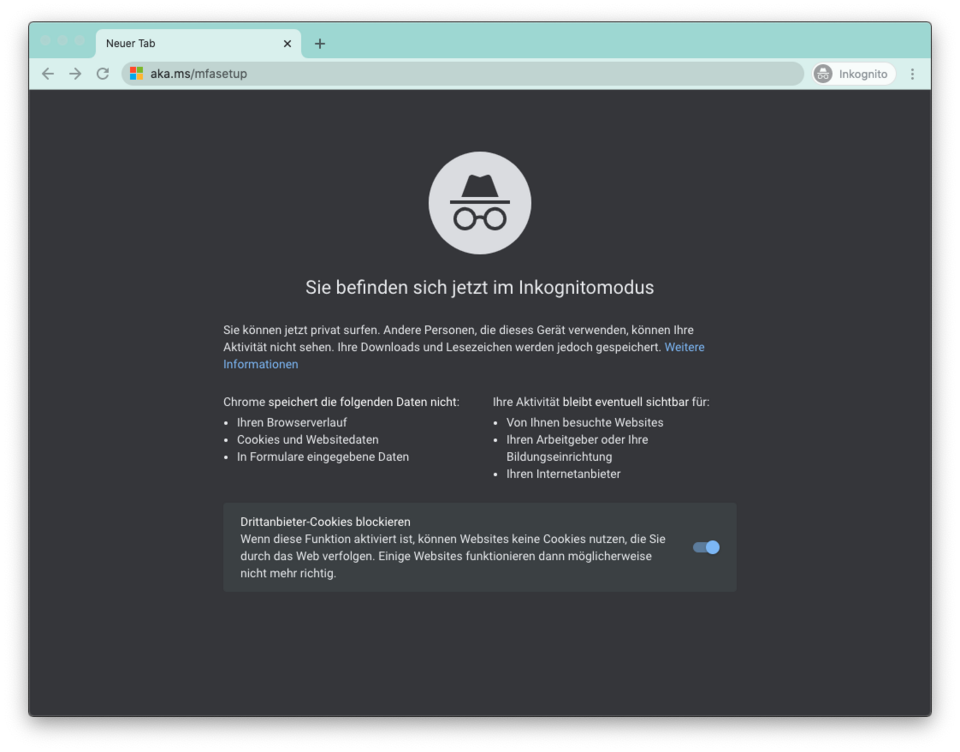
Task: Open the Weitere Informationen link
Action: [684, 347]
